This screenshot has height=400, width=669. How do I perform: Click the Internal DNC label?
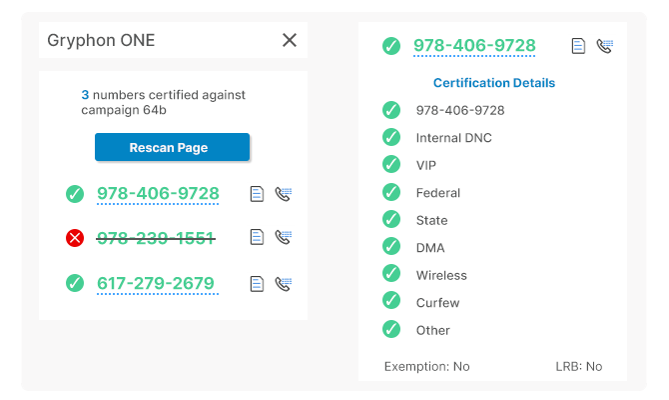454,138
